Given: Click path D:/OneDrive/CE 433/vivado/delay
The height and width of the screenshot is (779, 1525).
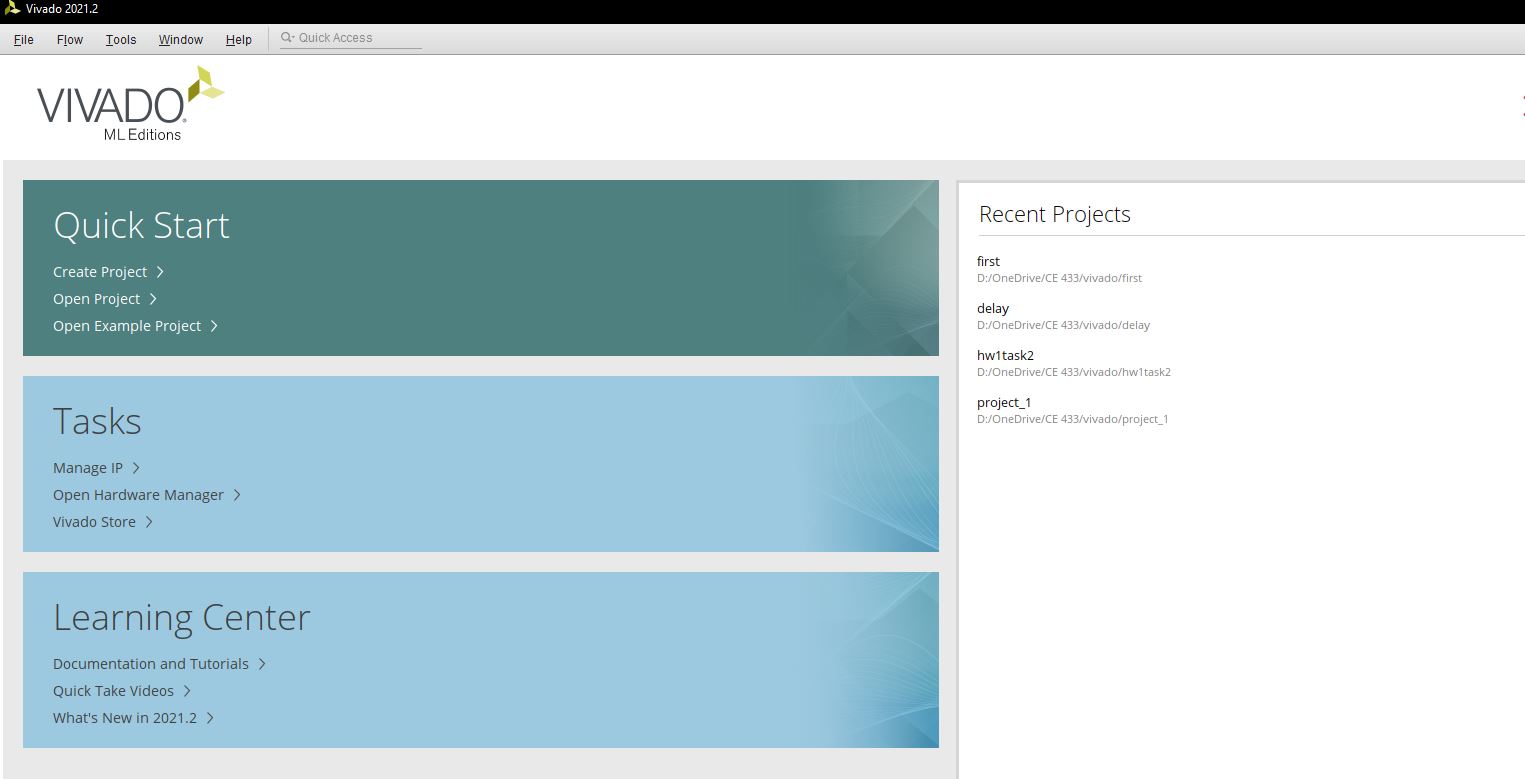Looking at the screenshot, I should point(1063,325).
